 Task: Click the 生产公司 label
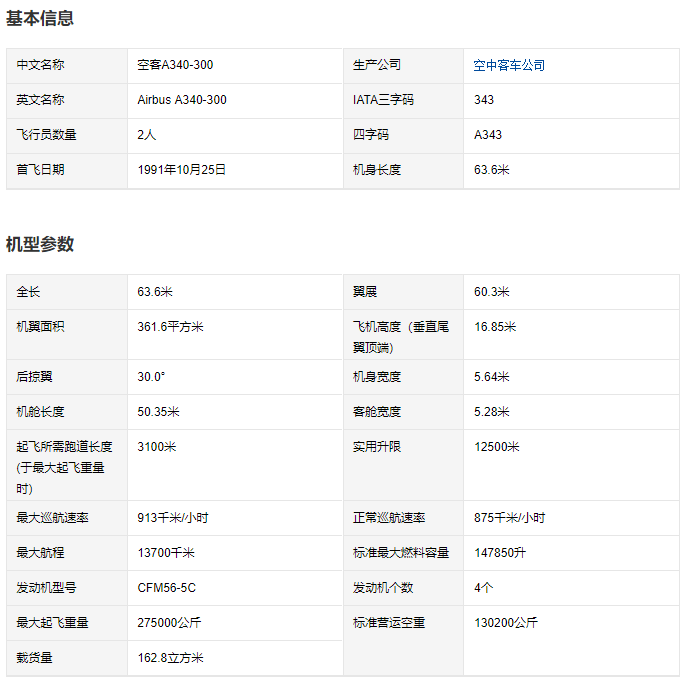[377, 65]
